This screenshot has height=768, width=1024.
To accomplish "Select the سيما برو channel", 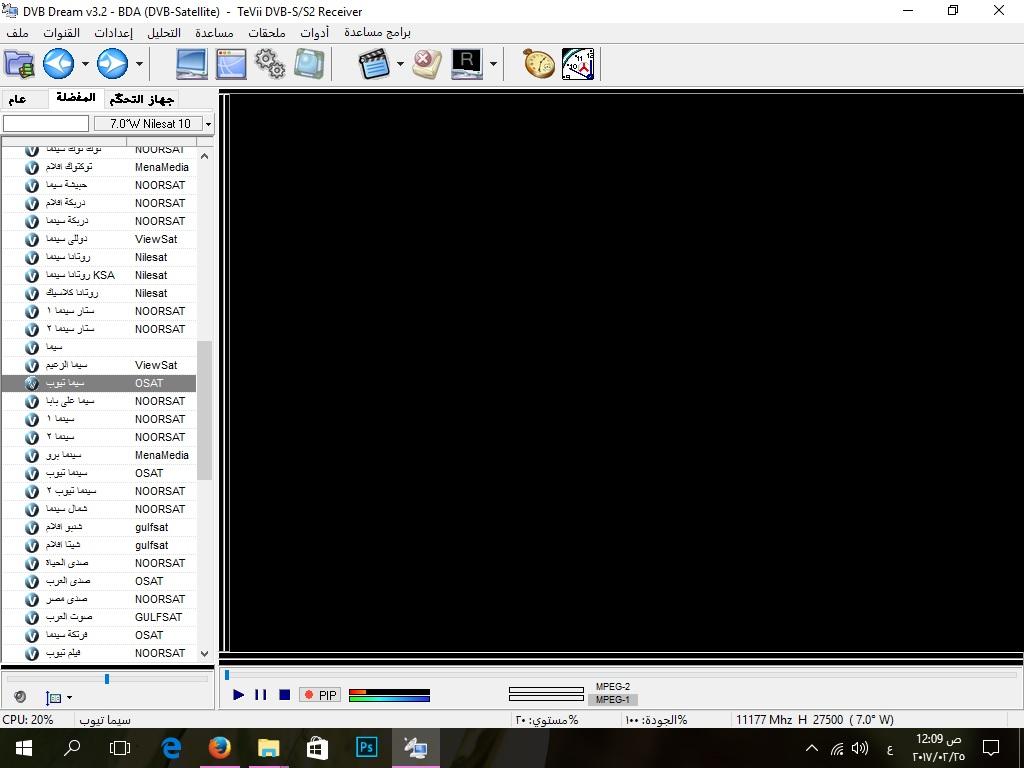I will click(x=99, y=455).
